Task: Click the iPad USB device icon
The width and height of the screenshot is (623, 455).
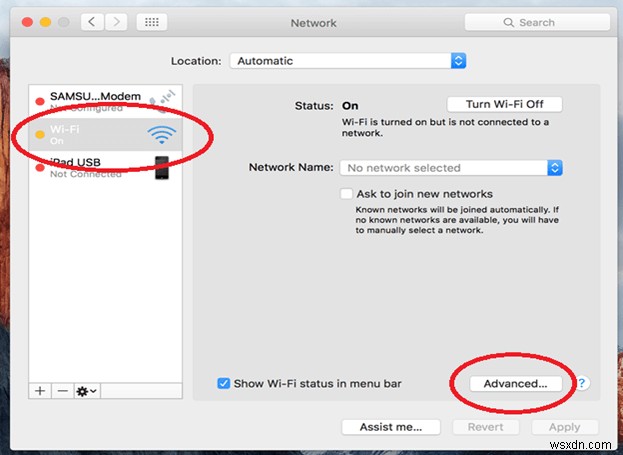Action: coord(162,168)
